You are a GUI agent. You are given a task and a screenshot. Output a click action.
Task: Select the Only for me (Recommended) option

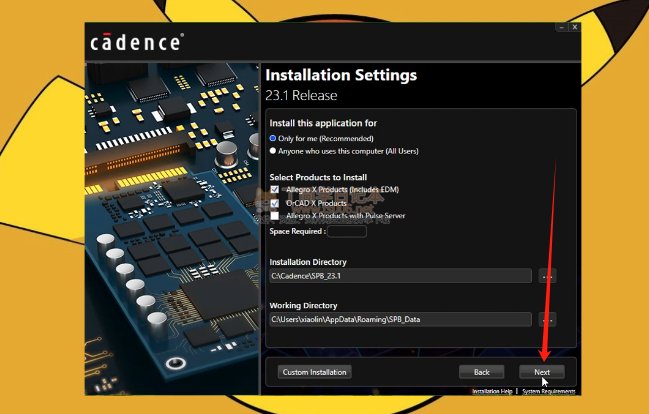[273, 138]
